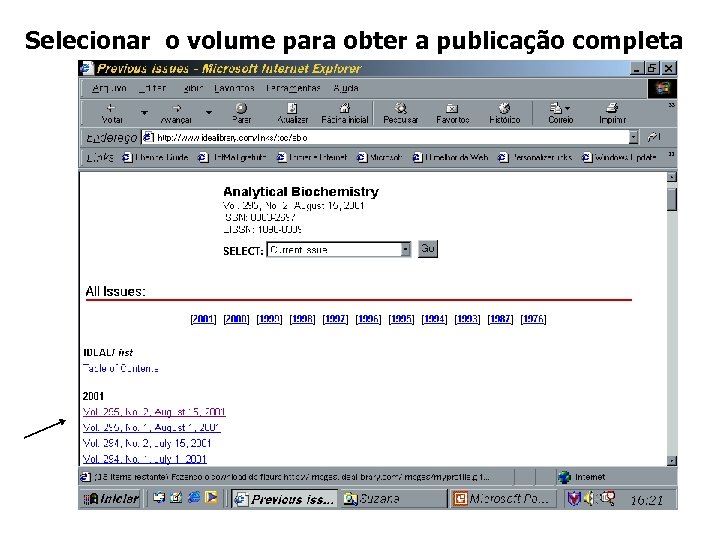Open Pesquisar search toolbar button
The image size is (720, 540).
pos(401,113)
